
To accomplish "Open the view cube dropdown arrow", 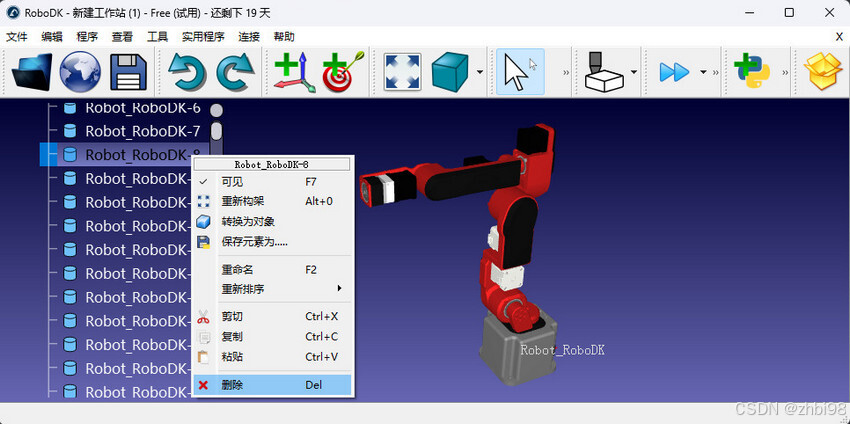I will click(480, 72).
